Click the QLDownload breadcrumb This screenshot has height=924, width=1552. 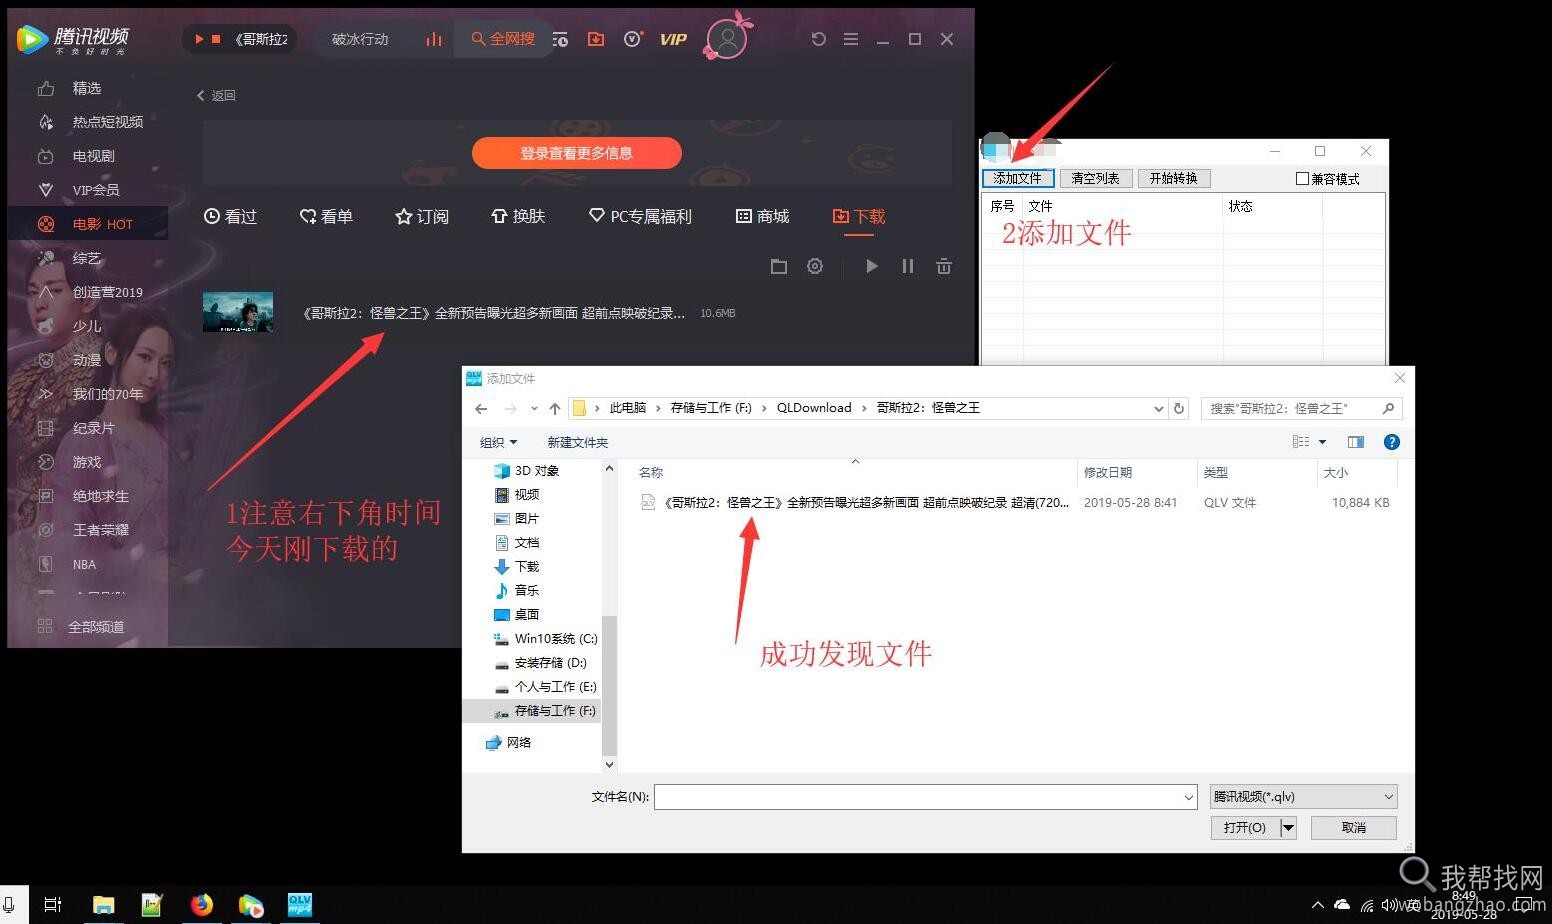pos(814,408)
